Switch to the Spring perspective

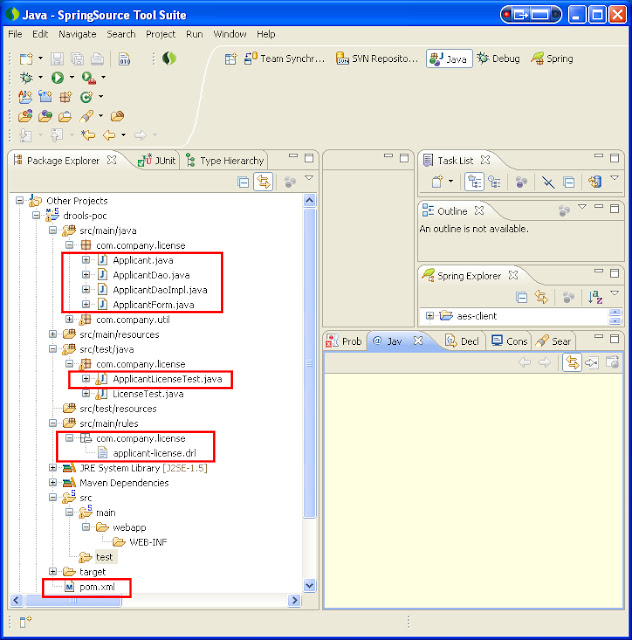pyautogui.click(x=552, y=59)
